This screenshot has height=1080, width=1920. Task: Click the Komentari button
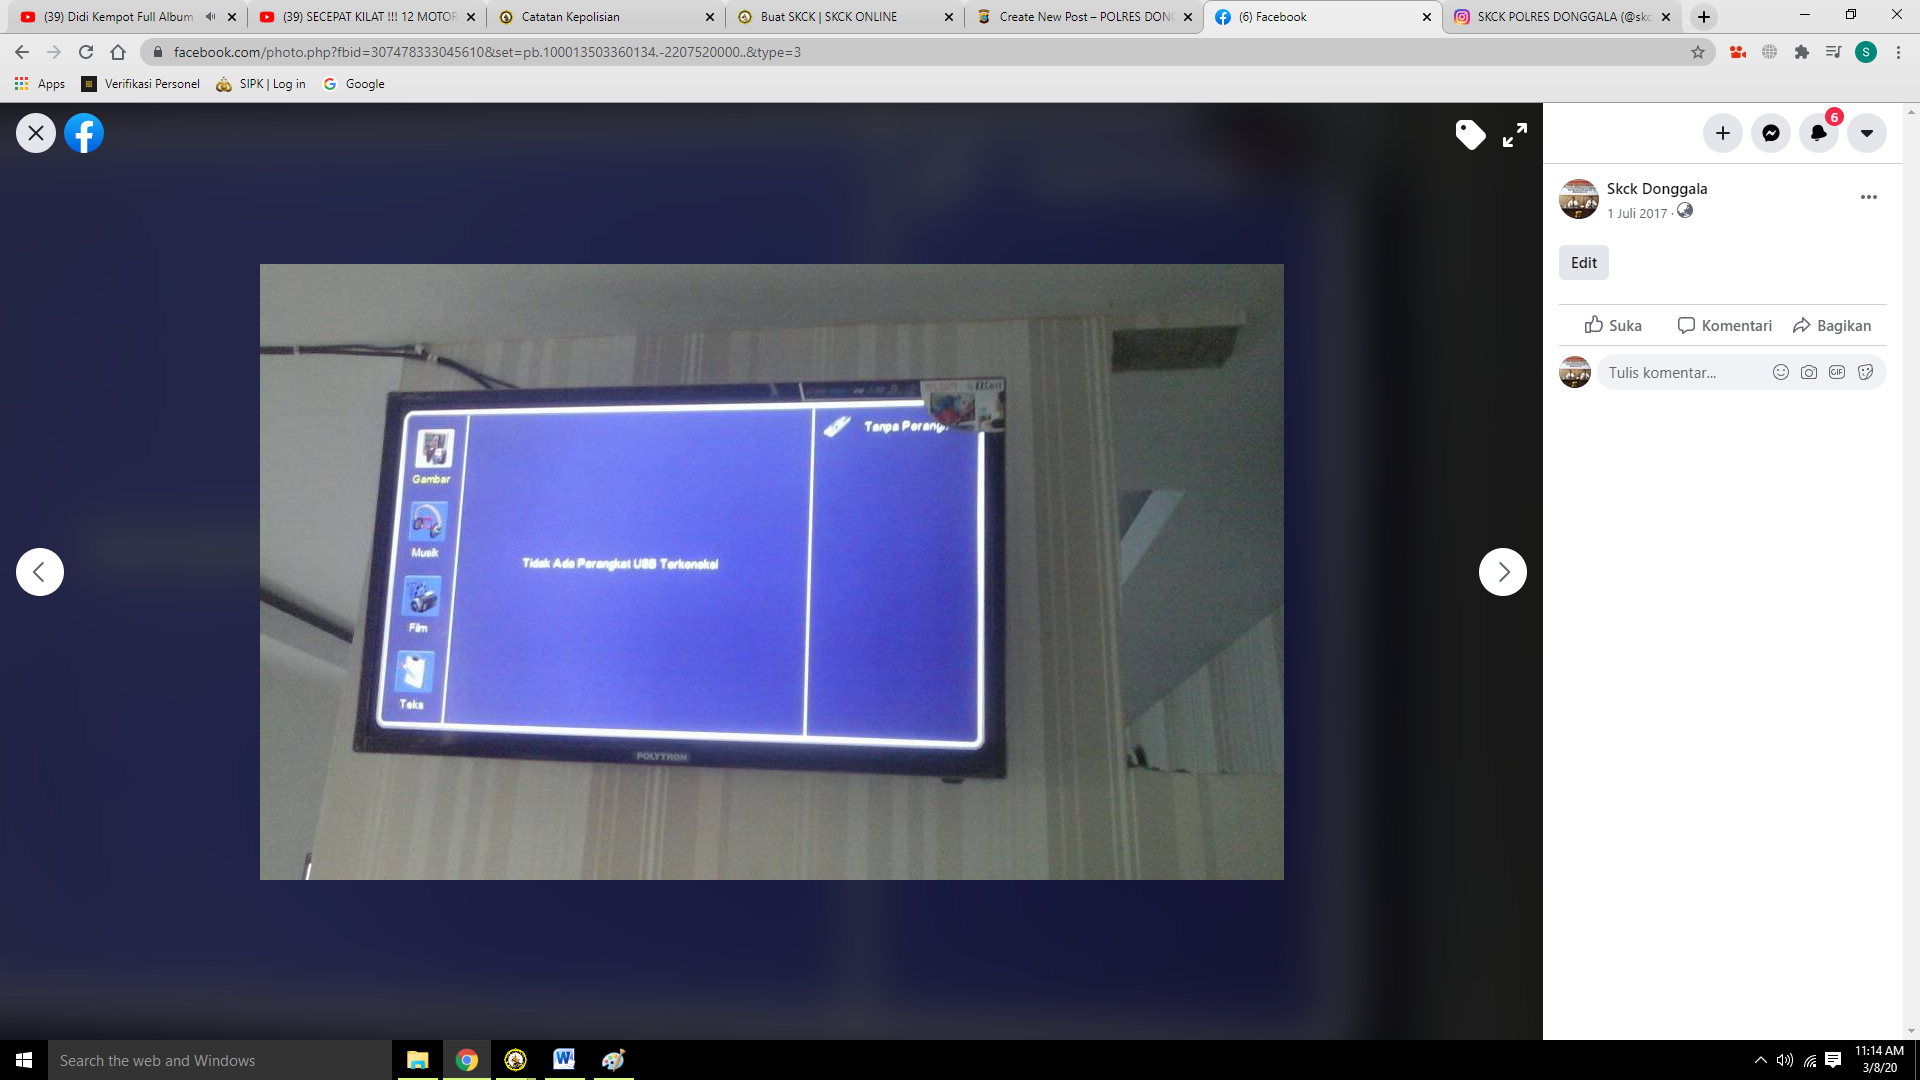click(x=1724, y=326)
